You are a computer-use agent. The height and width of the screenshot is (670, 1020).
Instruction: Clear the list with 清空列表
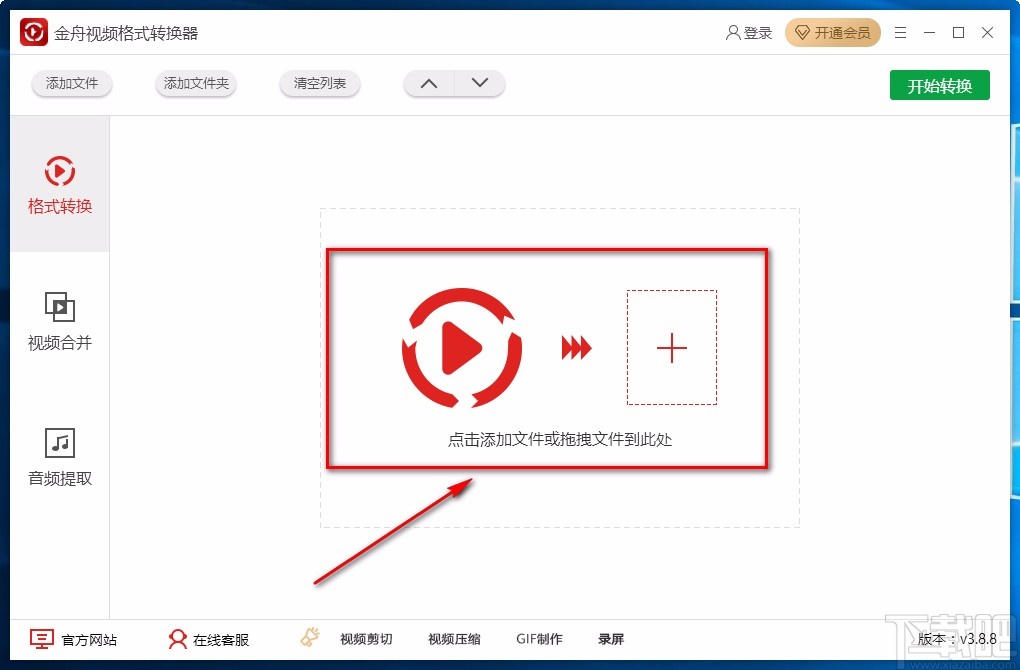319,84
